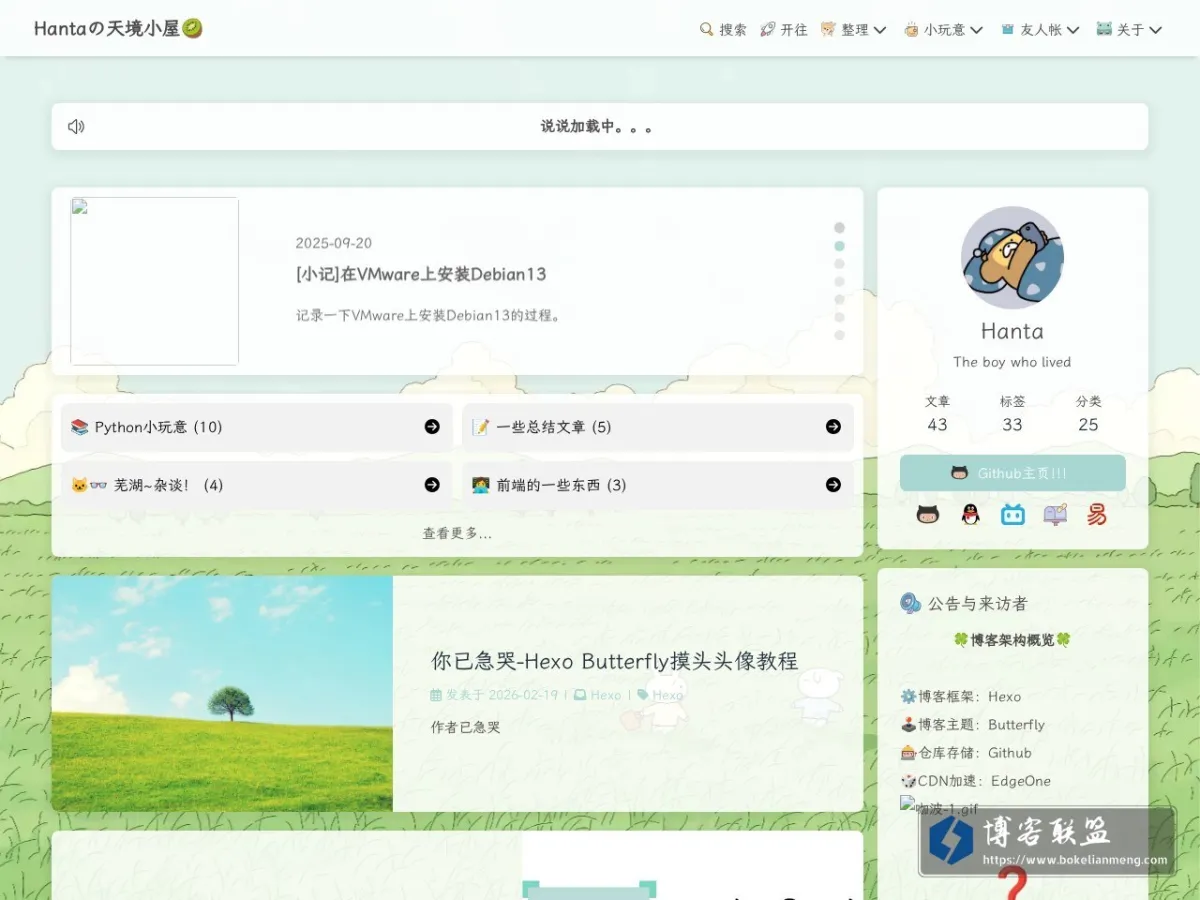Open the Hexo category with inbox icon
The width and height of the screenshot is (1200, 900).
point(597,695)
